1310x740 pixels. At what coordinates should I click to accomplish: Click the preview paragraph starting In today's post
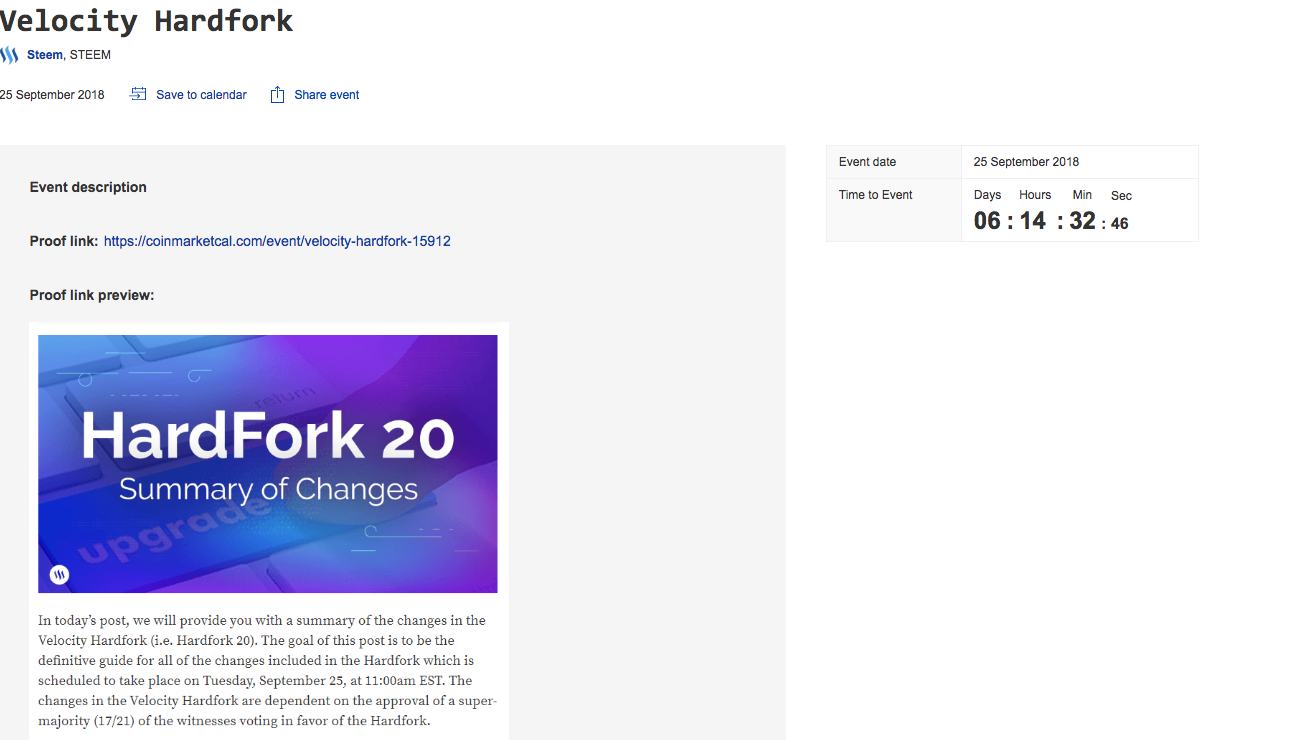(268, 670)
